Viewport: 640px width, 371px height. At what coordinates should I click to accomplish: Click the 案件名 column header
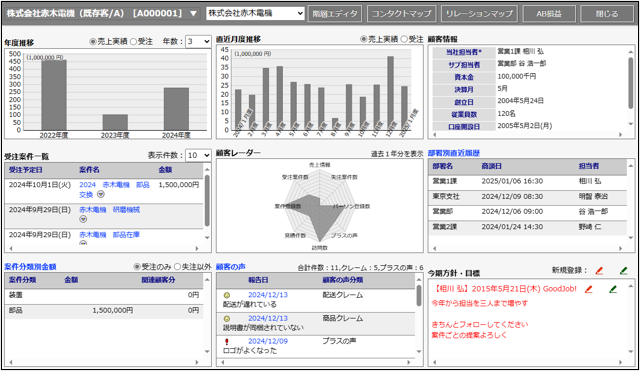[x=89, y=170]
